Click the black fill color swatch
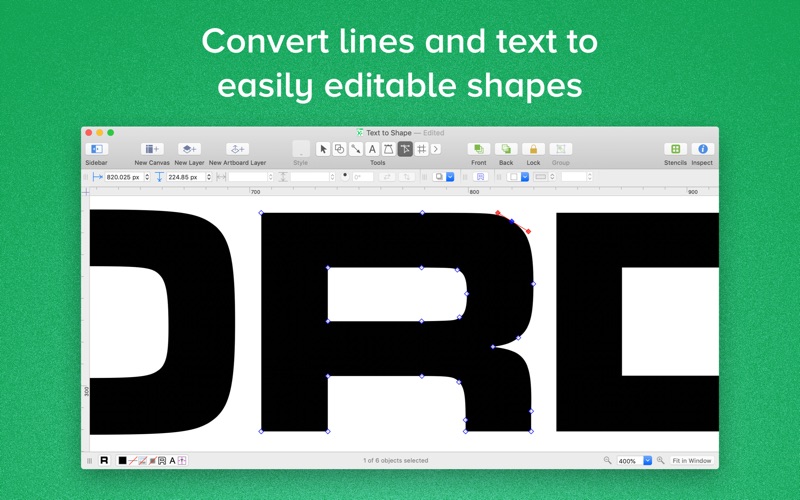 point(122,461)
